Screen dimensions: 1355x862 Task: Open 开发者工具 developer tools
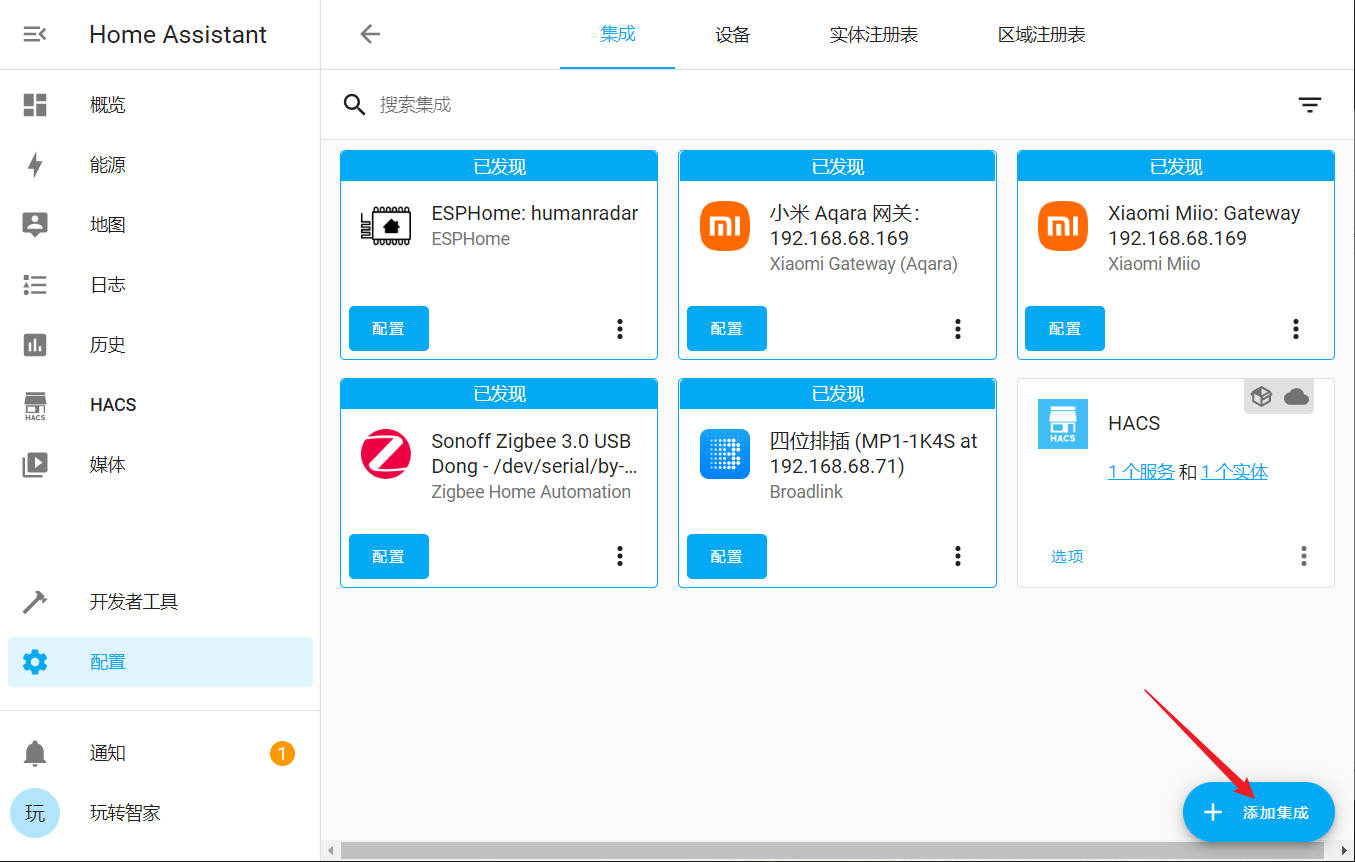(x=160, y=602)
